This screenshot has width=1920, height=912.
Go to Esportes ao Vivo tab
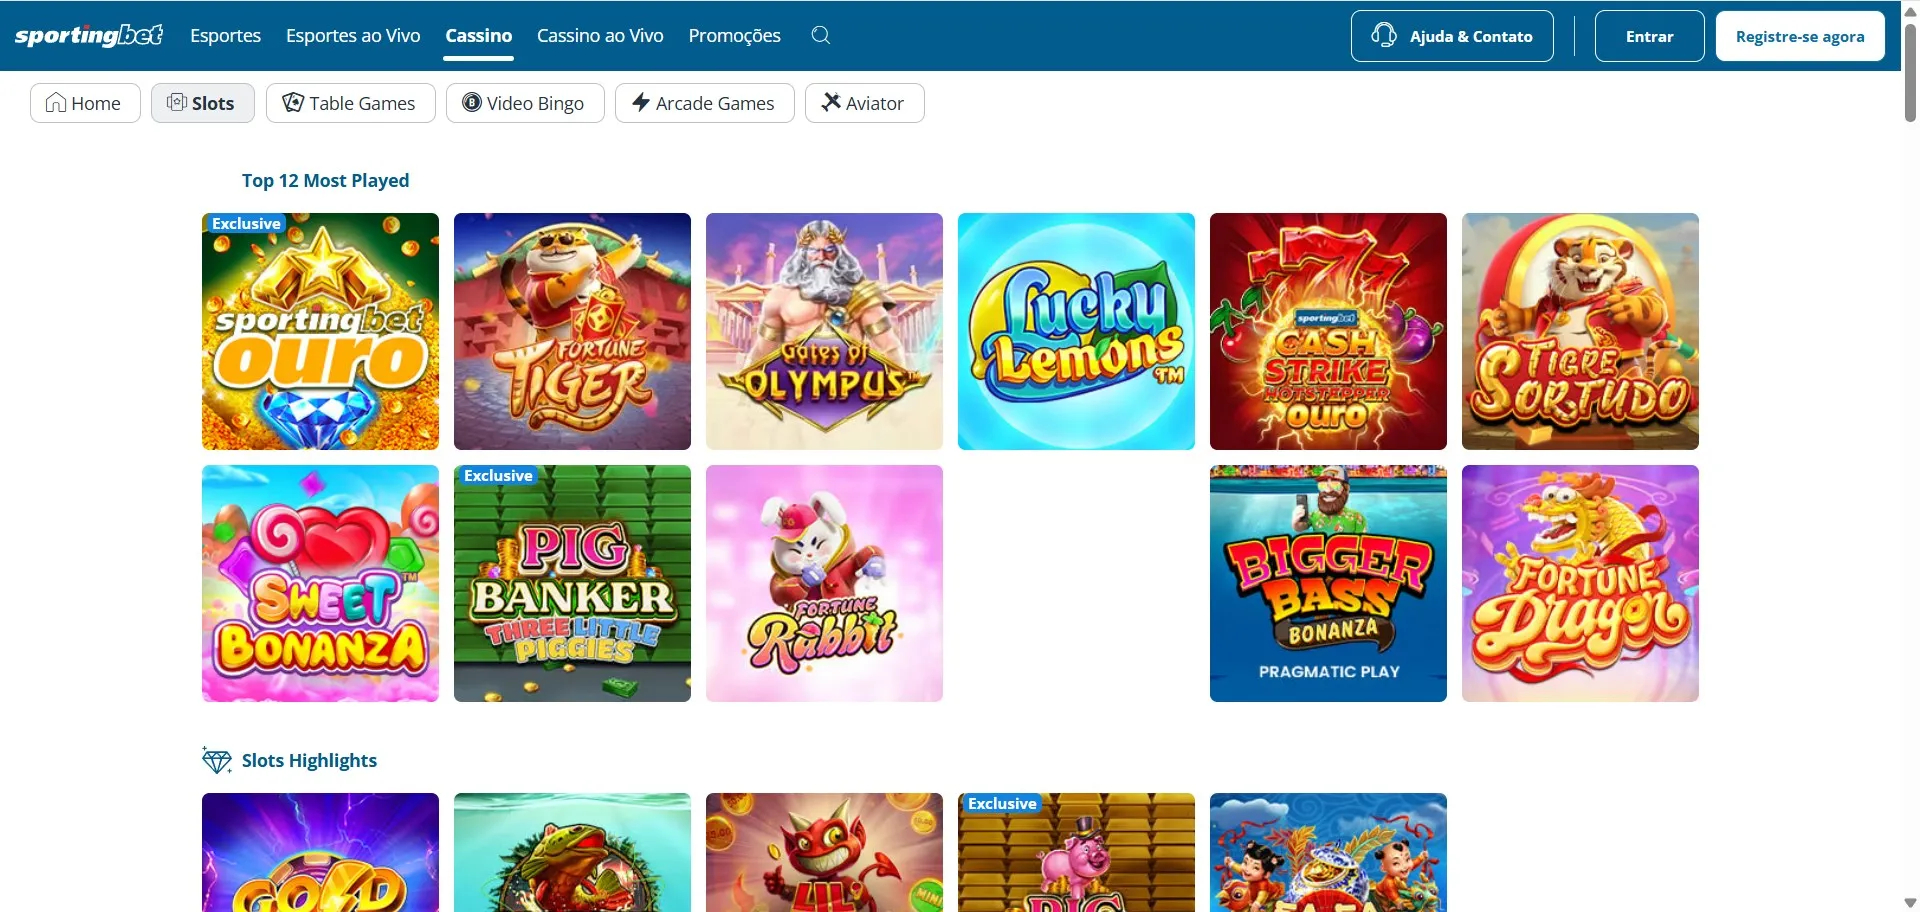pos(353,36)
